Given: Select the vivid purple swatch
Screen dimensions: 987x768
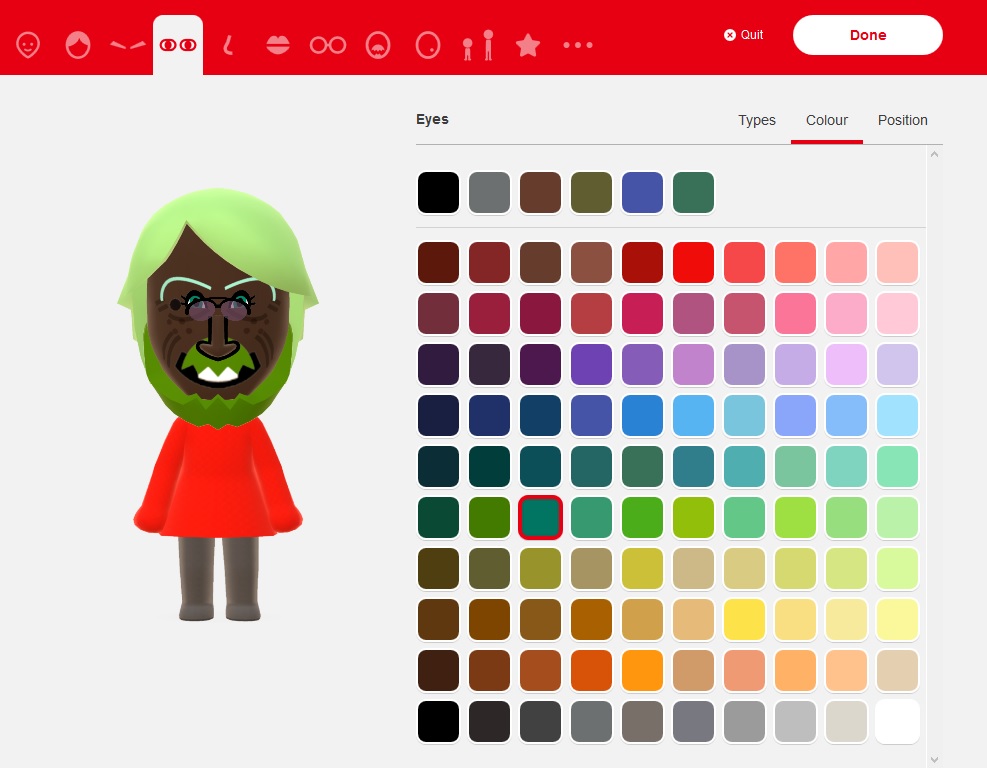Looking at the screenshot, I should coord(591,364).
